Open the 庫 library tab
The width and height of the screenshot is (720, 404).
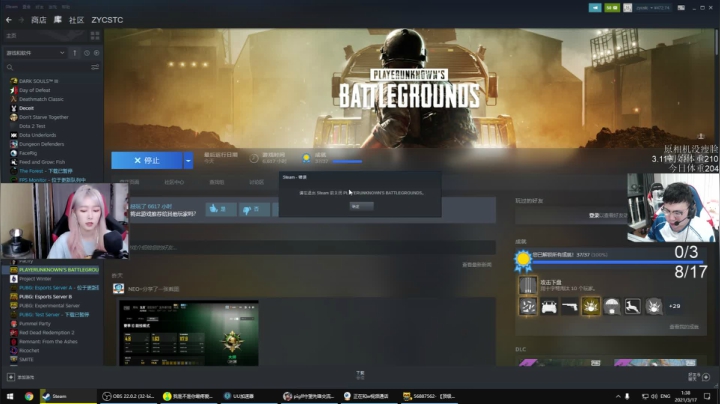pyautogui.click(x=57, y=20)
